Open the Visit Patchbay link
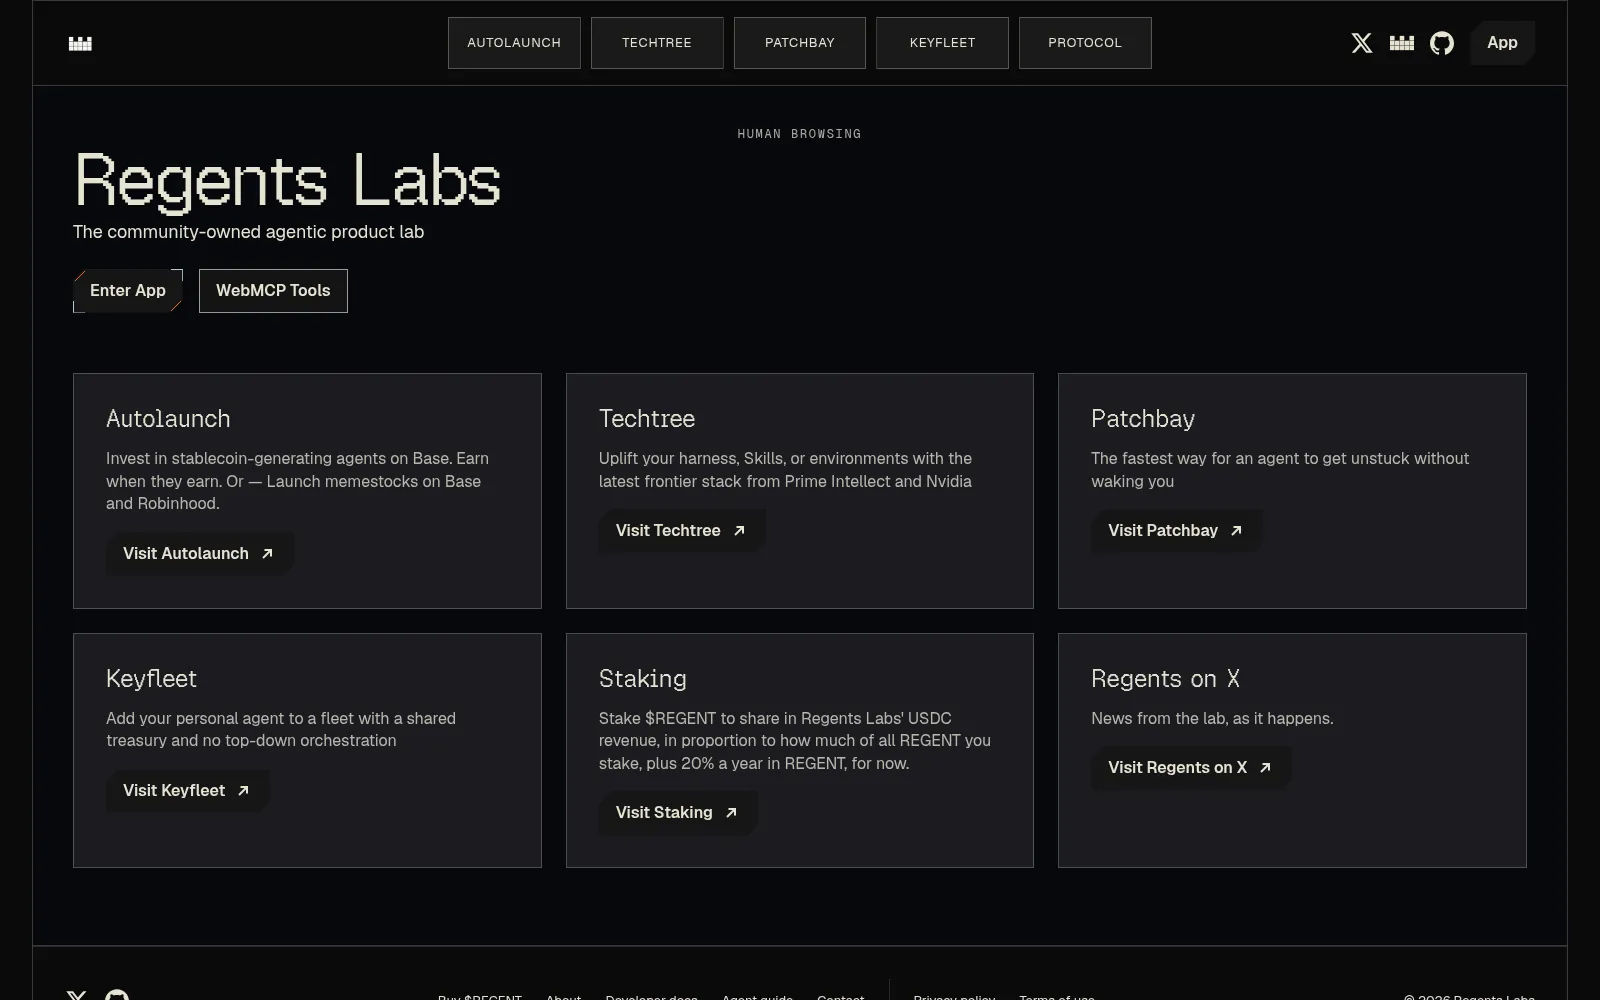 click(x=1176, y=531)
